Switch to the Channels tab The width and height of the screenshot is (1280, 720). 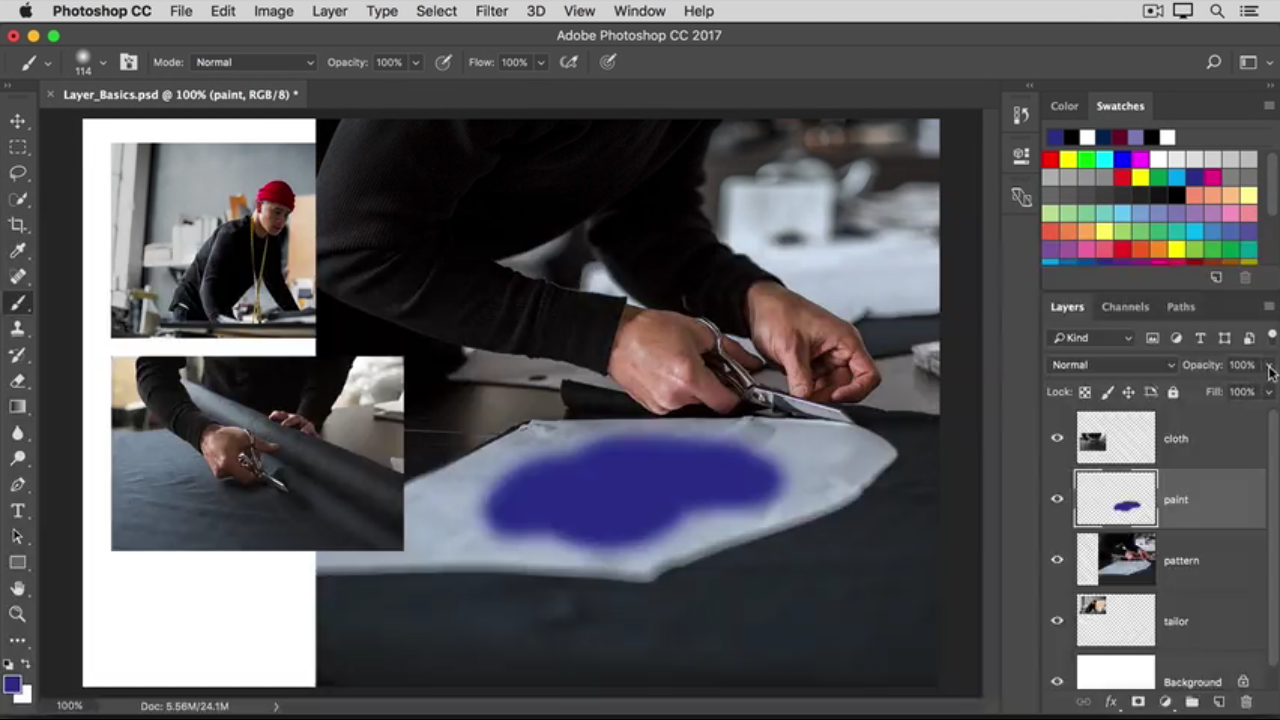(1125, 307)
